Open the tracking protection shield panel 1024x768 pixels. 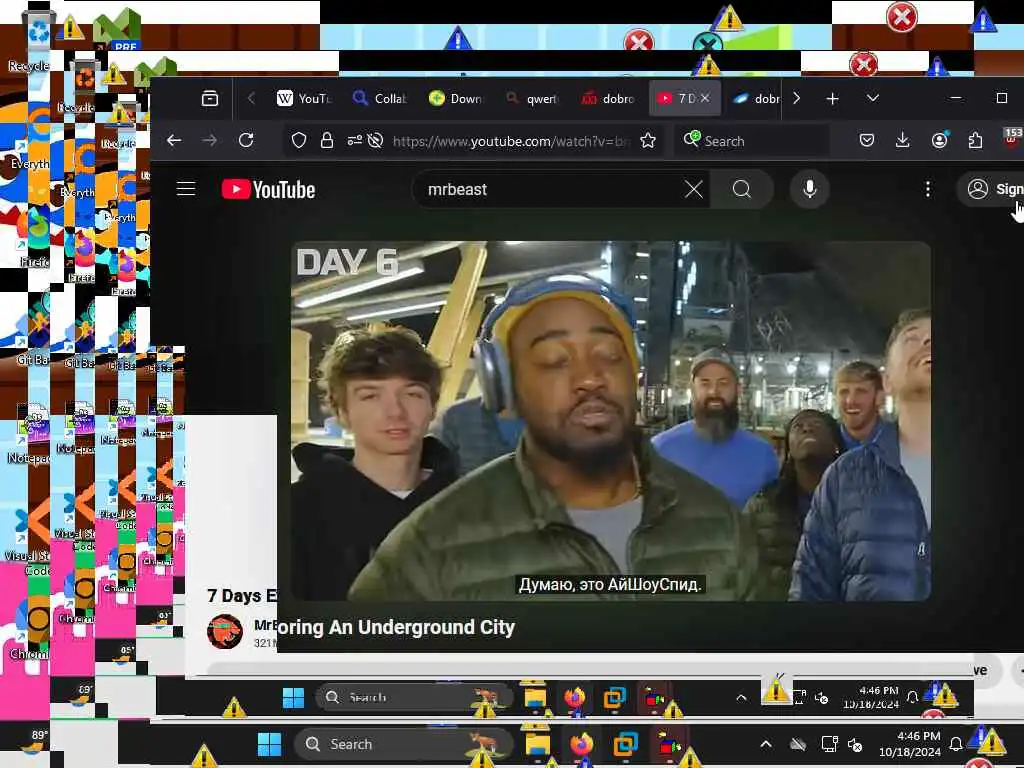(x=298, y=140)
